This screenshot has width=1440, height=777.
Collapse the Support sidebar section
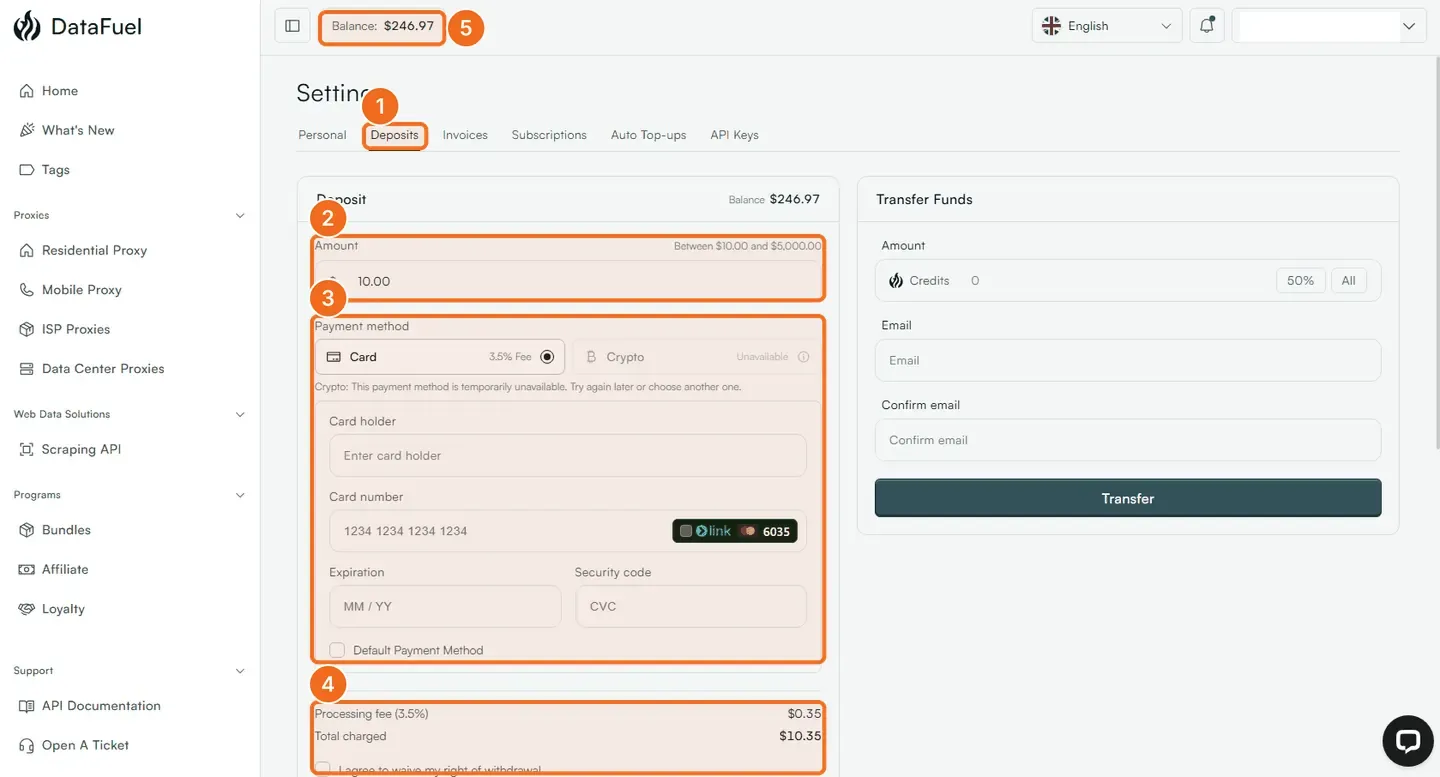tap(239, 672)
